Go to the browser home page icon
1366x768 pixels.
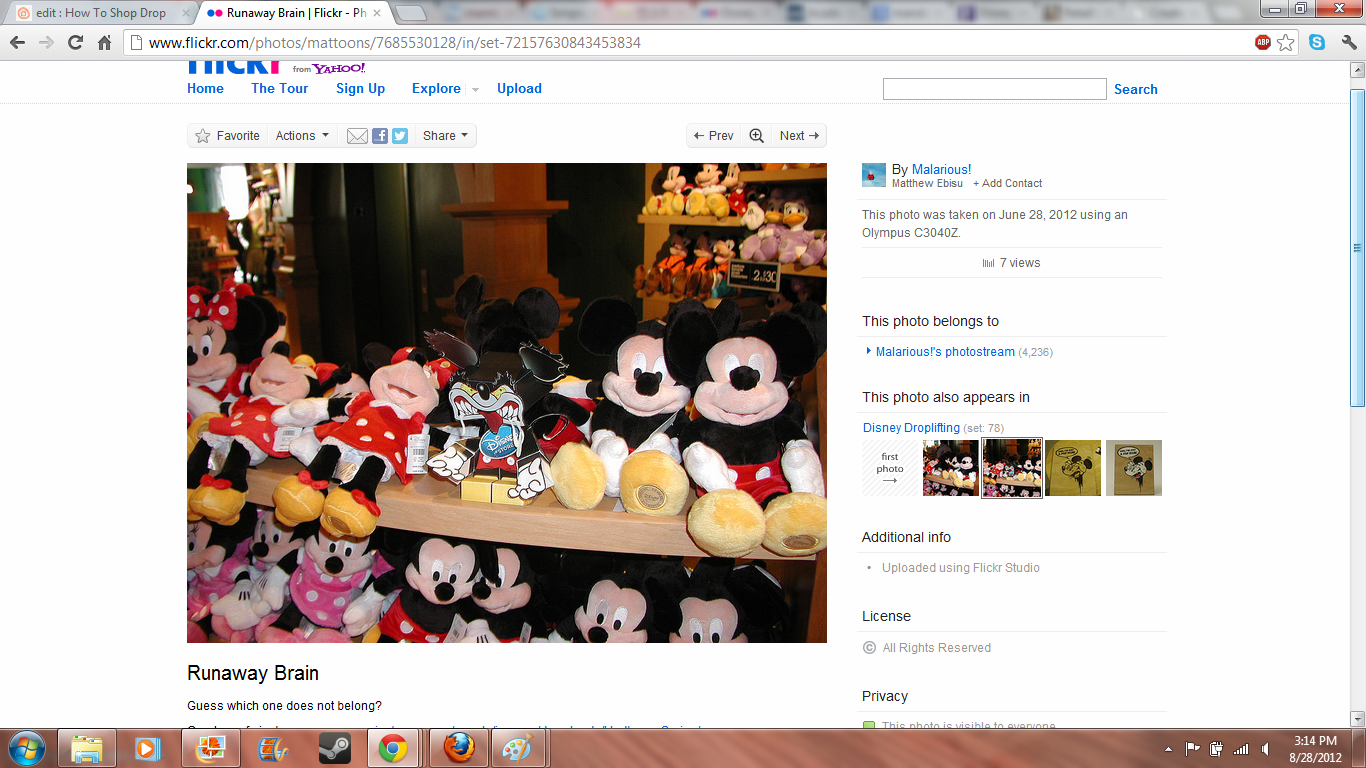click(104, 42)
